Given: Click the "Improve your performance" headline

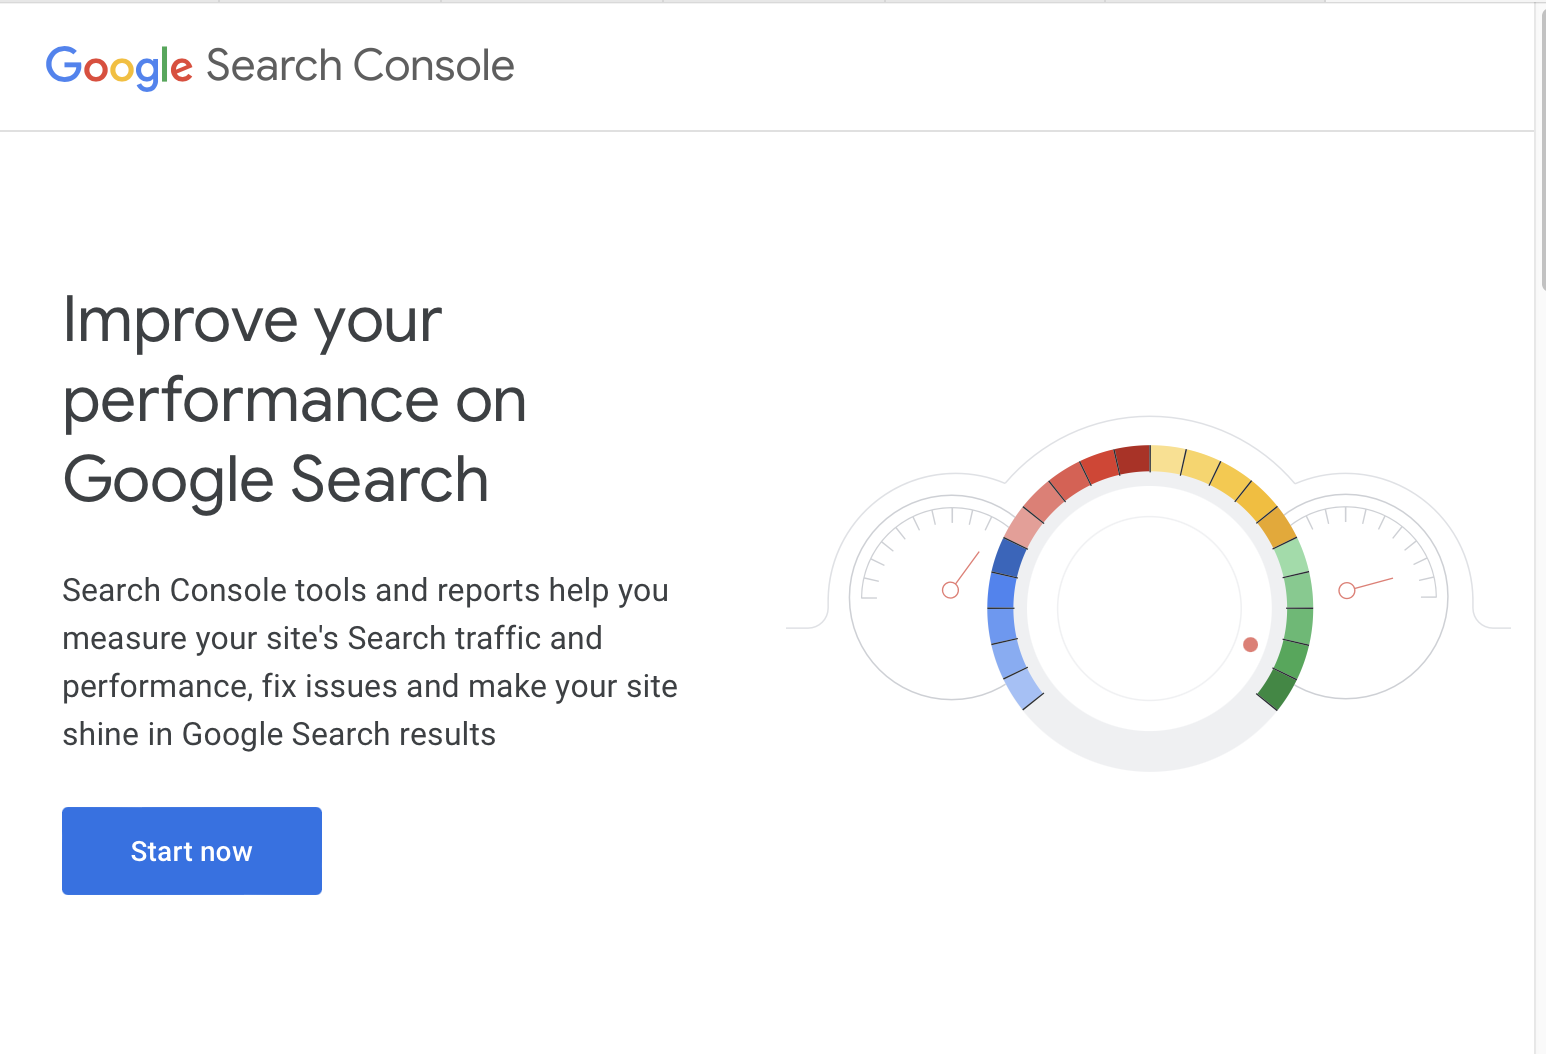Looking at the screenshot, I should pyautogui.click(x=294, y=400).
